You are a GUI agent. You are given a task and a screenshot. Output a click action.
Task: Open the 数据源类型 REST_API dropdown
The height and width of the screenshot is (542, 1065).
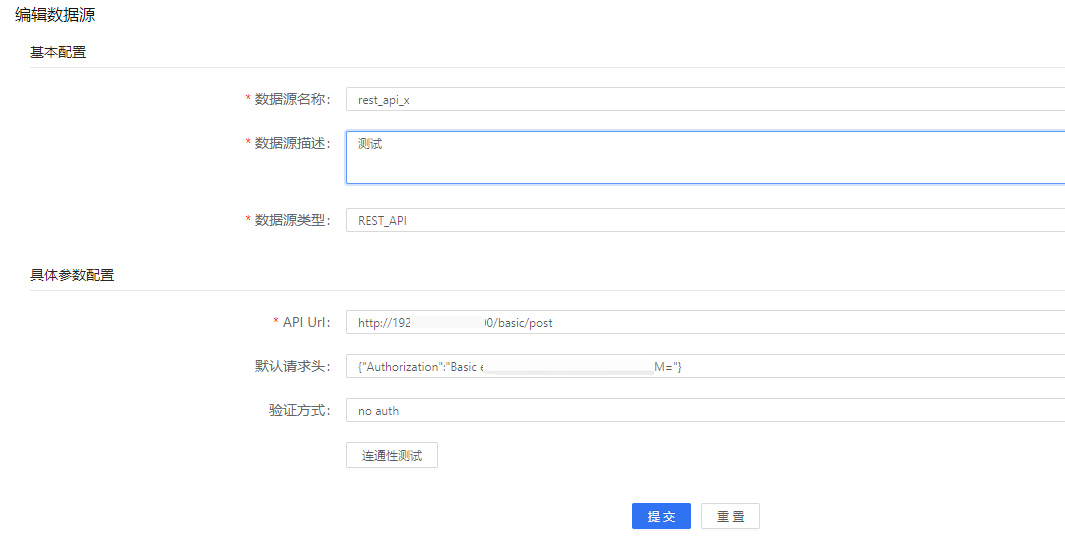coord(700,221)
